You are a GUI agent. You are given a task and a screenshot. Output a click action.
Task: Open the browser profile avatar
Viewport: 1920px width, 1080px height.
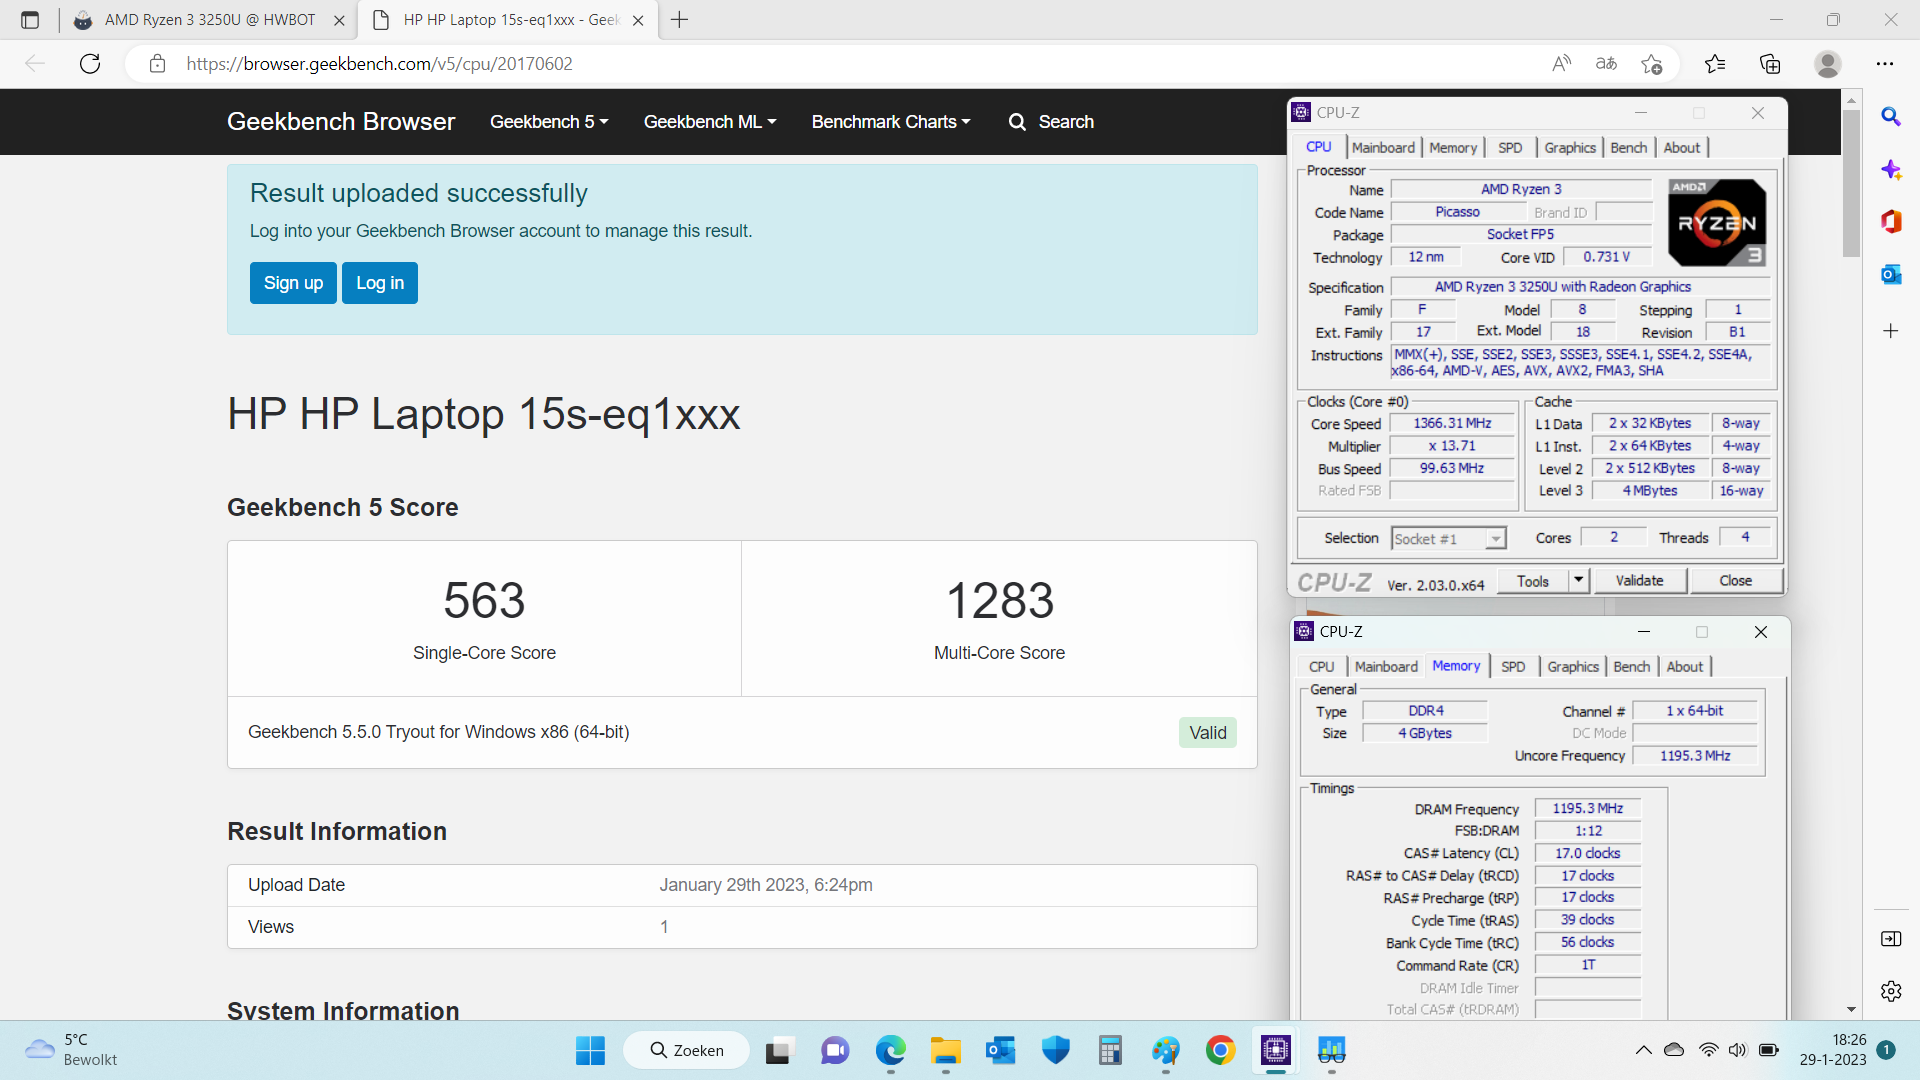pos(1828,64)
